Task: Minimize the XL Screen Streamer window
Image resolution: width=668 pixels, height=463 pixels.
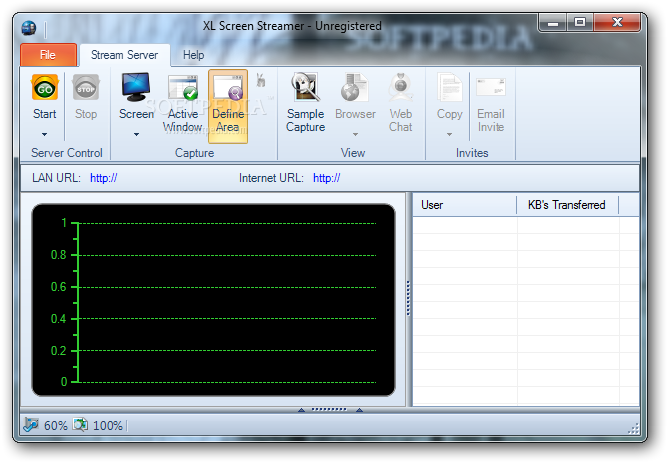Action: pyautogui.click(x=553, y=23)
